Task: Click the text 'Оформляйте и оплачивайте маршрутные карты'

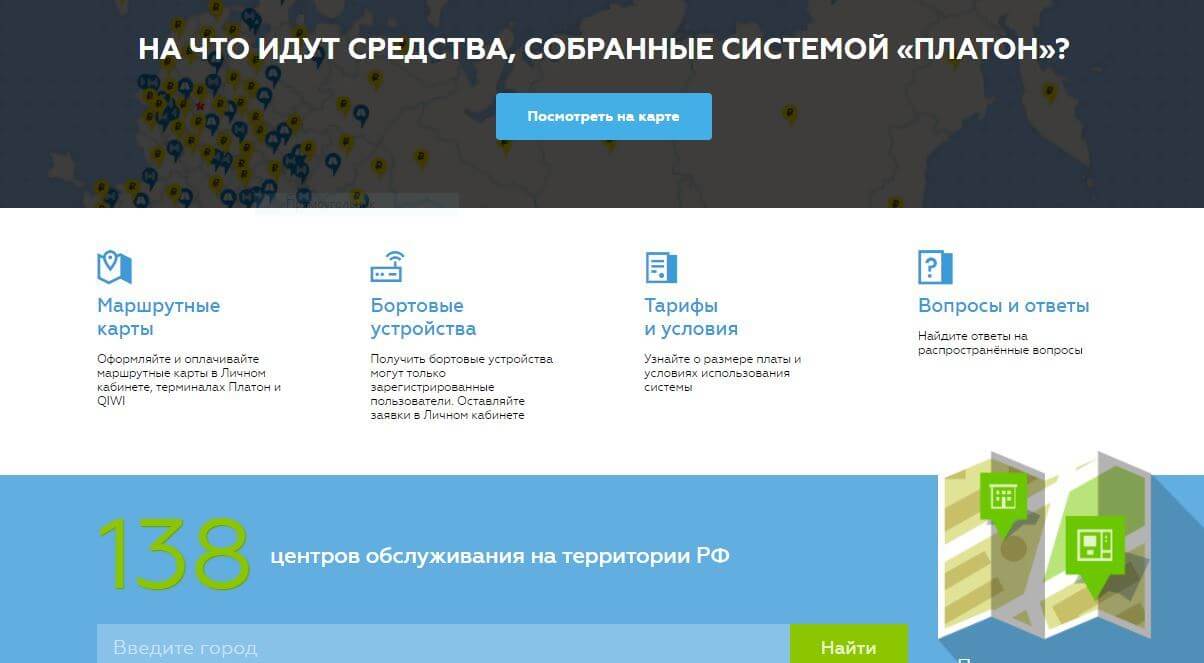Action: click(x=178, y=366)
